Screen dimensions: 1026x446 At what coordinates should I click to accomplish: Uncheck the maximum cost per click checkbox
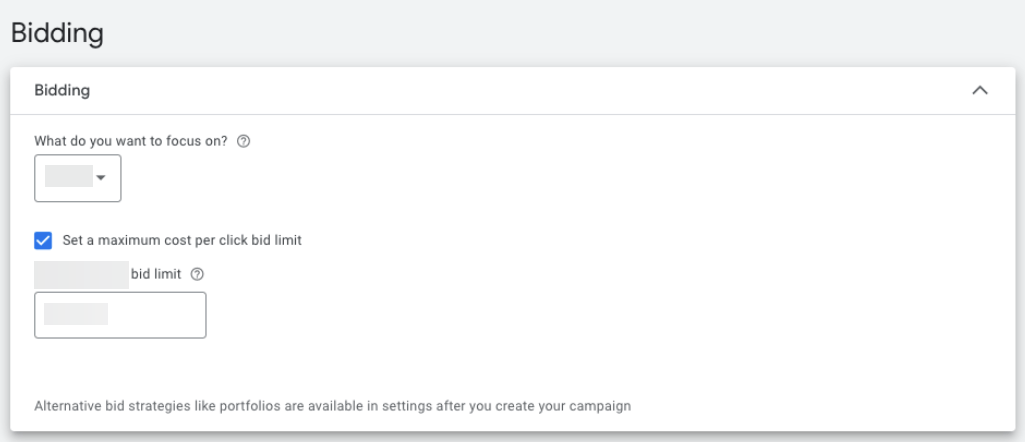tap(42, 240)
